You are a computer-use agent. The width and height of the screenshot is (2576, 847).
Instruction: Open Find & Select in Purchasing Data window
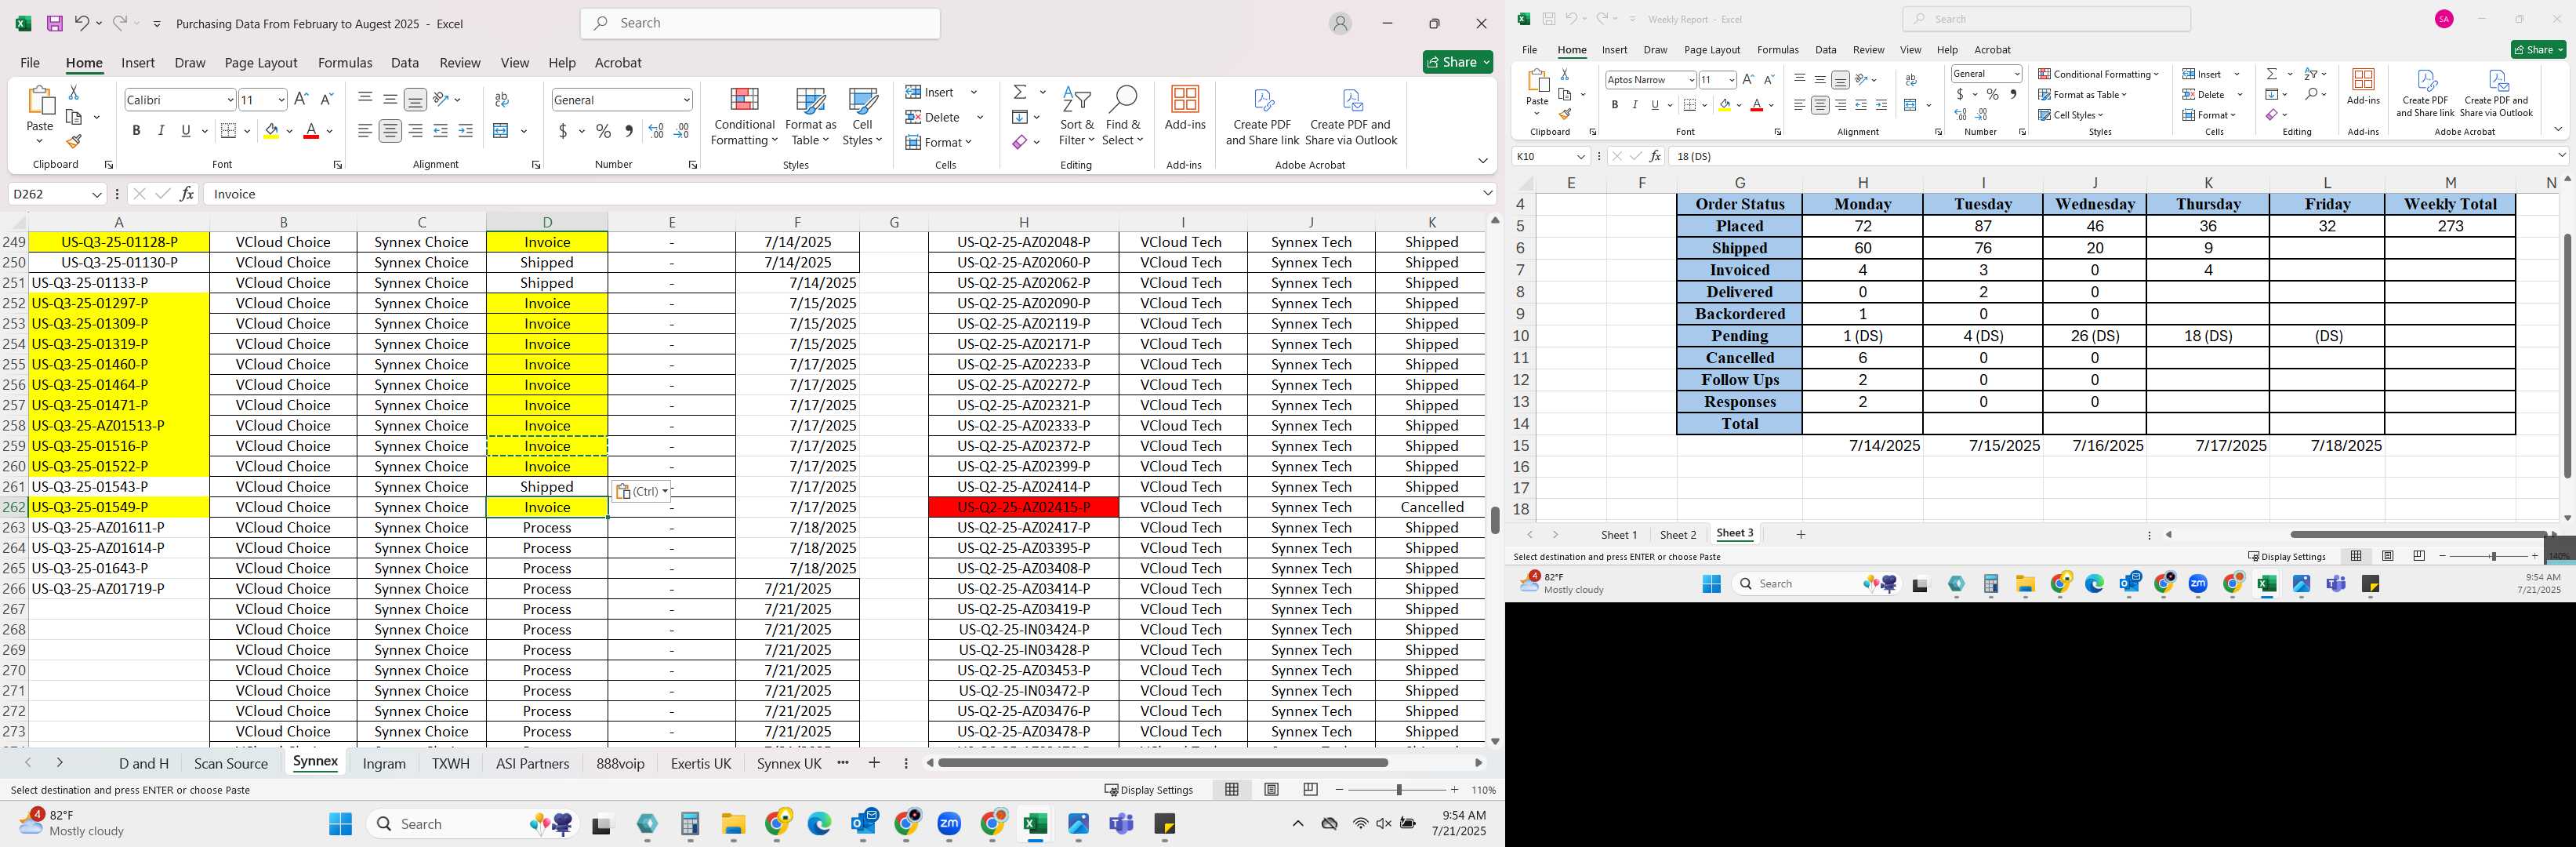(1123, 116)
